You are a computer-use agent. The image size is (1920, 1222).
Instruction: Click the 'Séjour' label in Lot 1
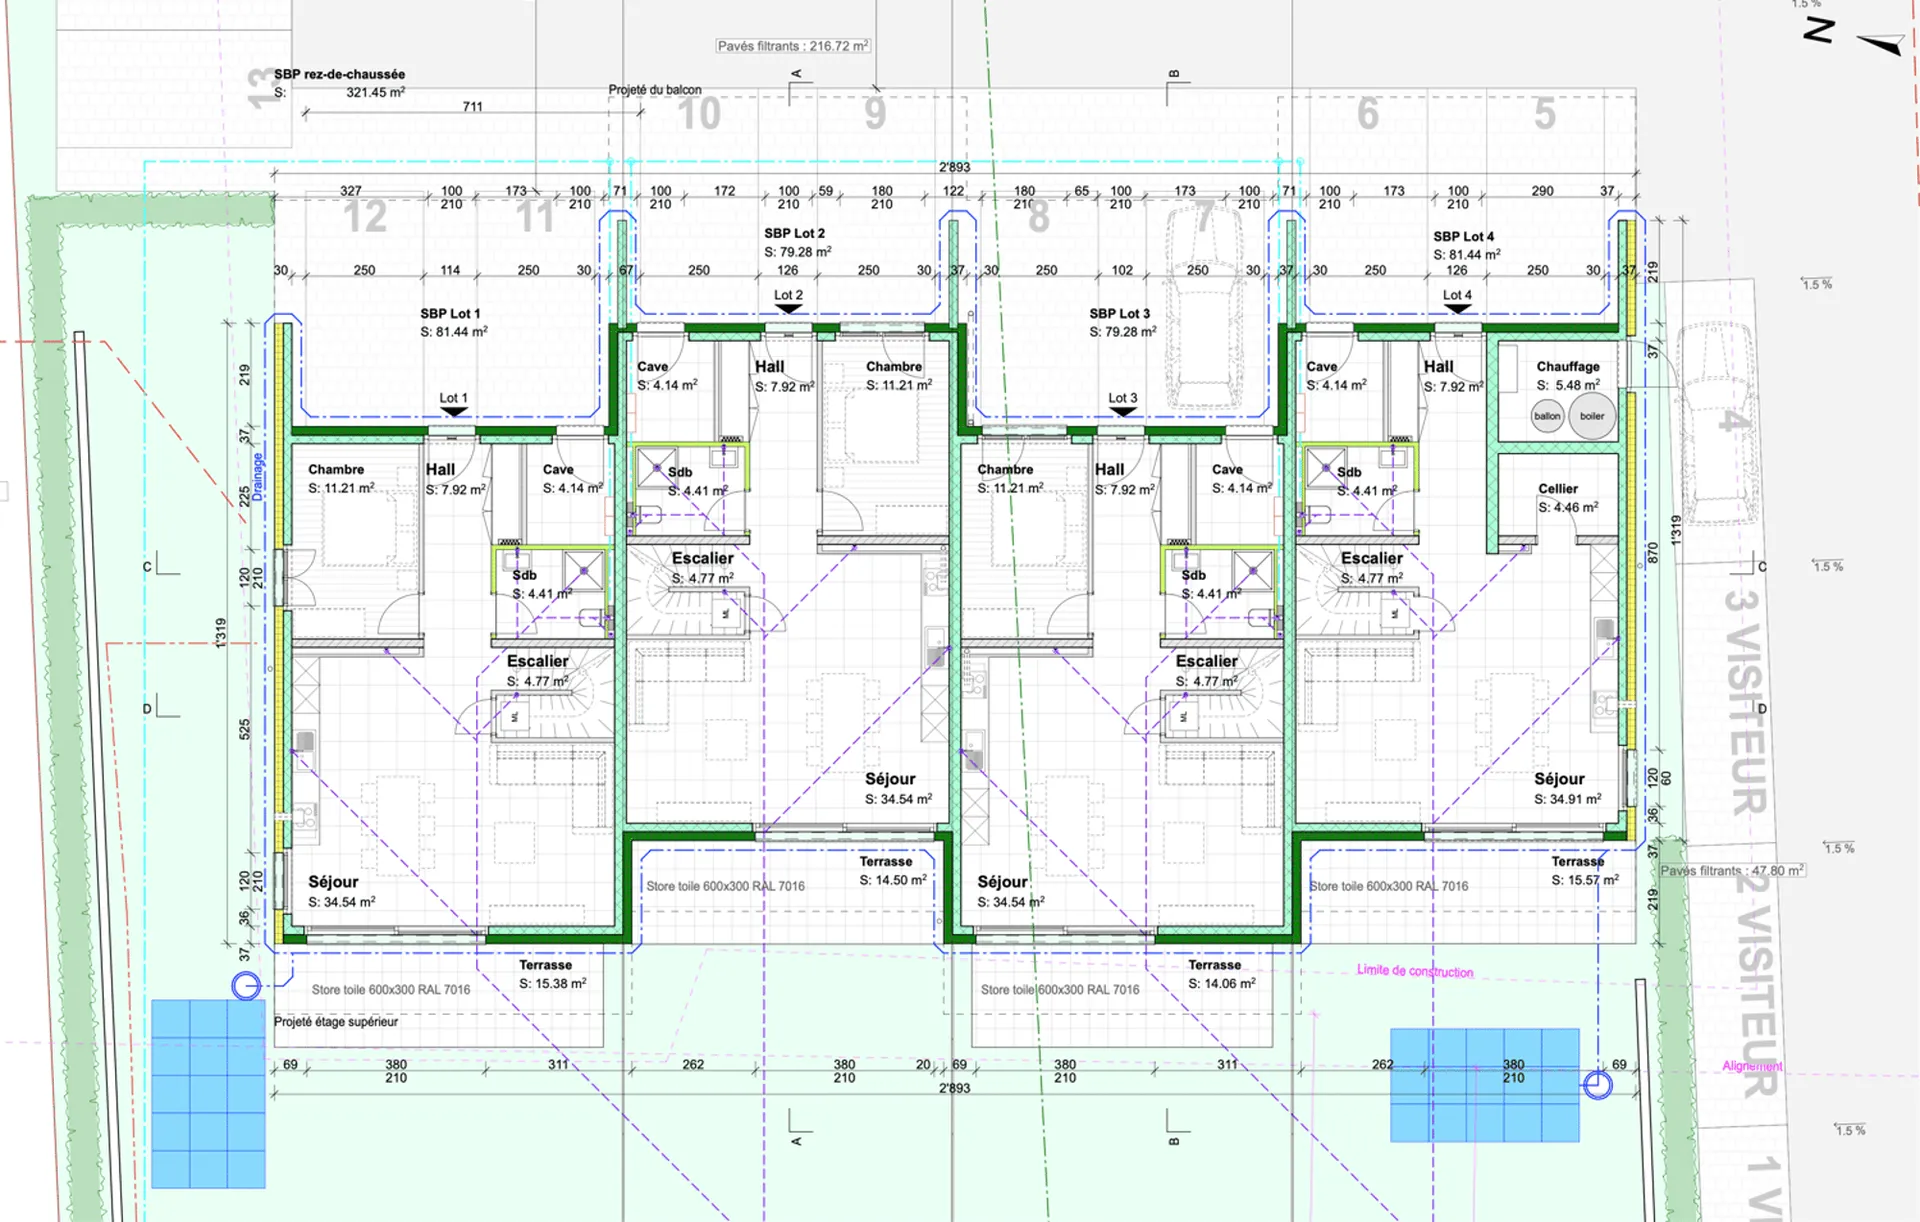click(x=333, y=882)
